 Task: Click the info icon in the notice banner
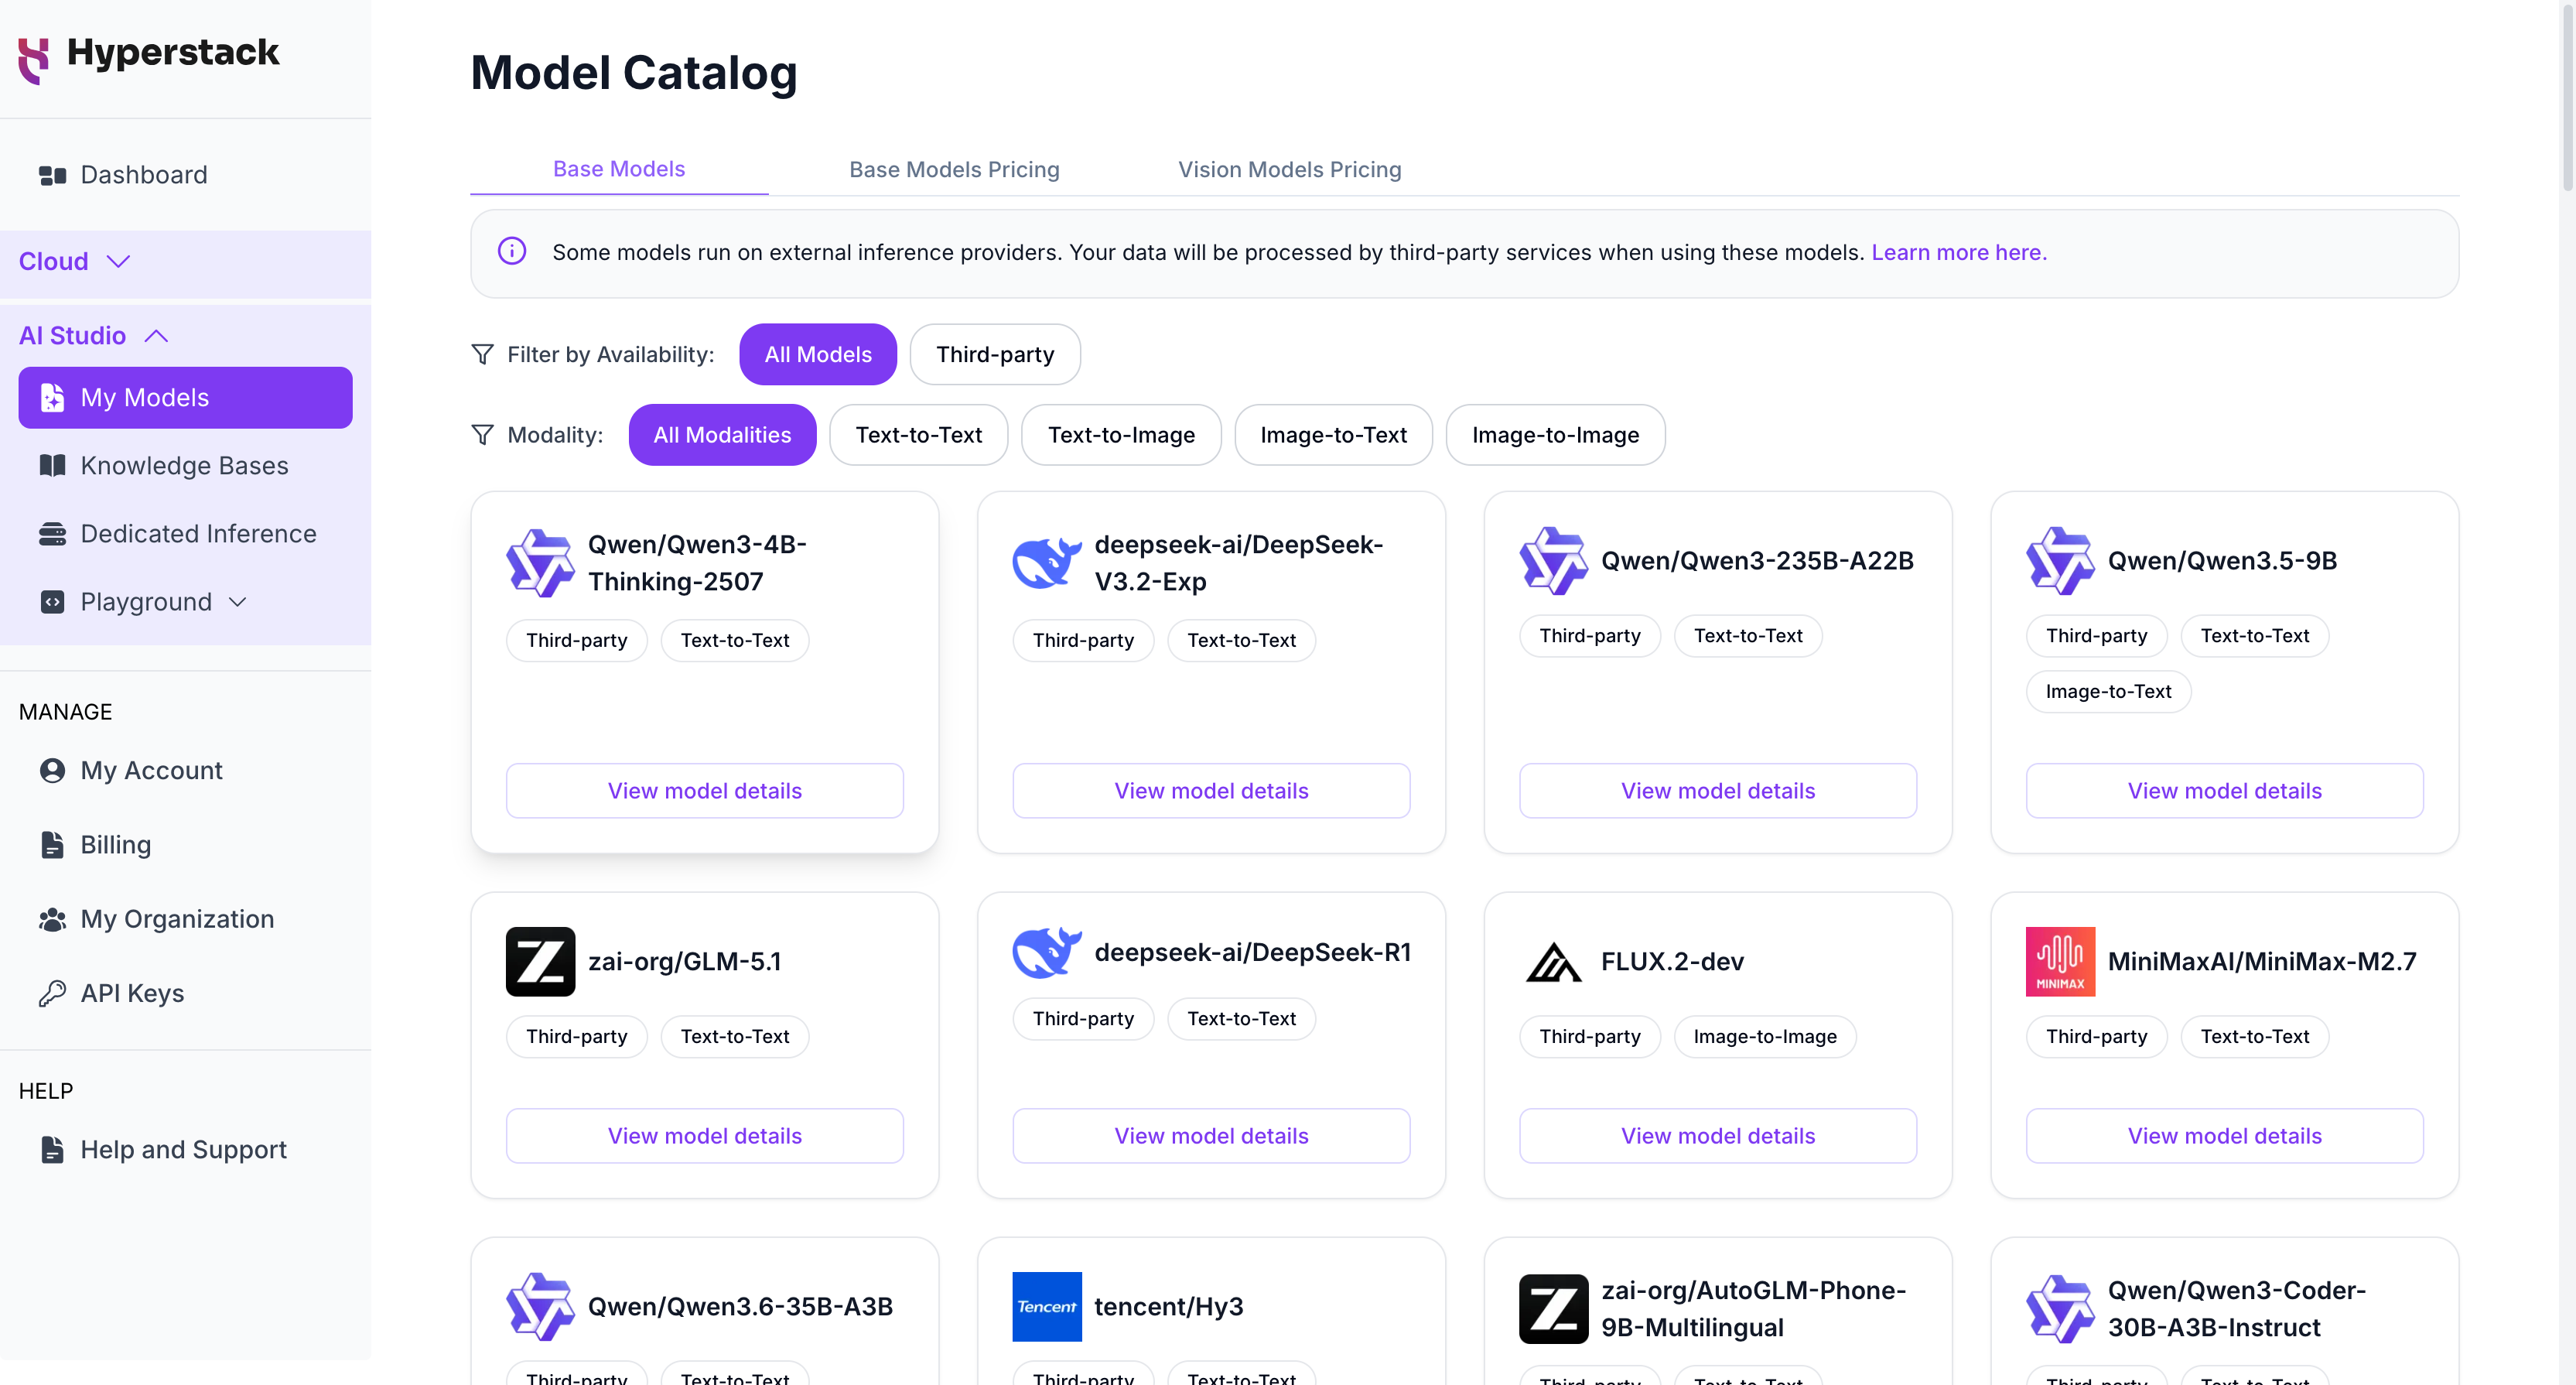tap(512, 251)
